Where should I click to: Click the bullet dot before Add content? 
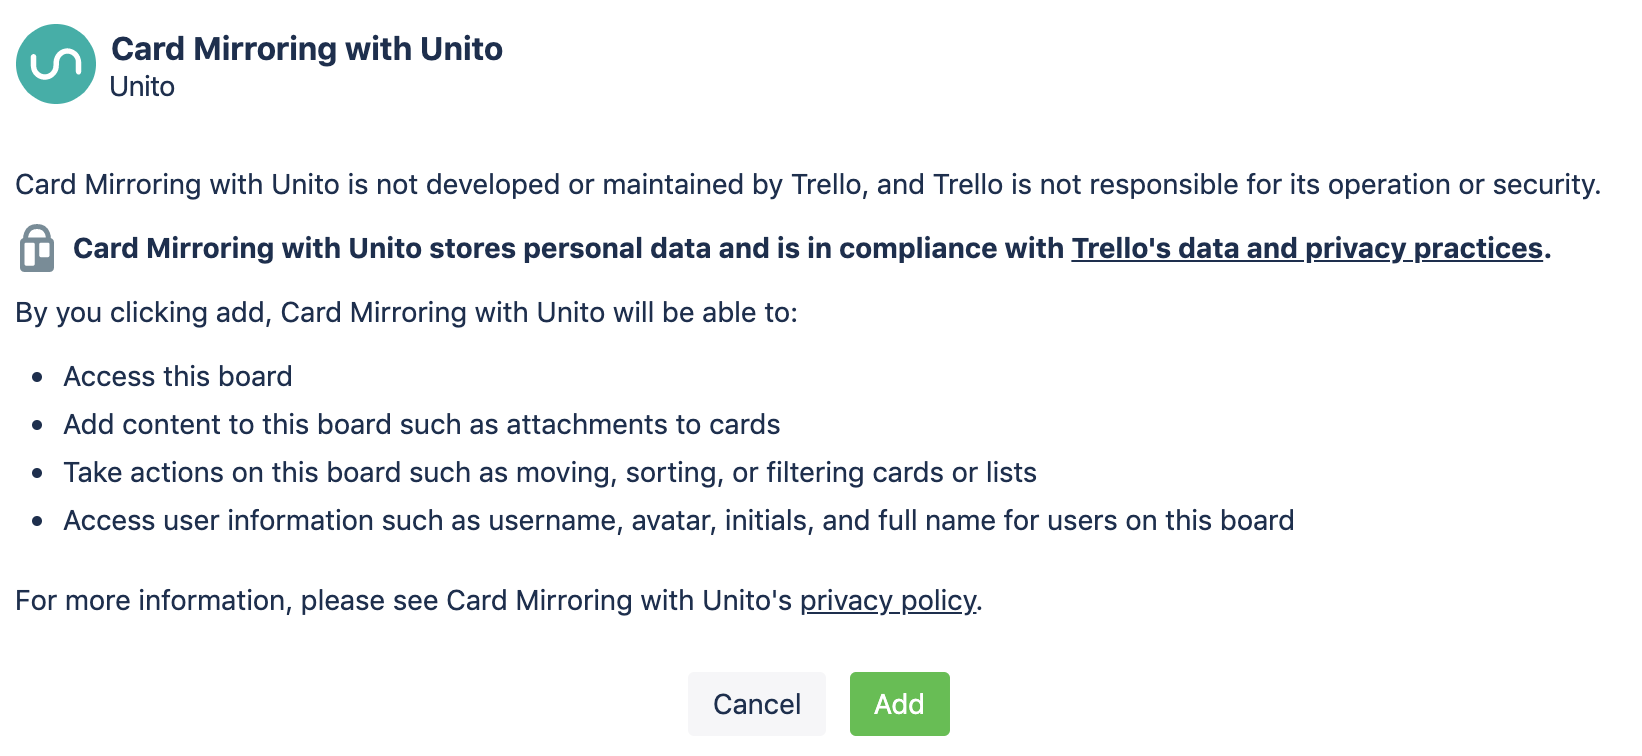[37, 425]
